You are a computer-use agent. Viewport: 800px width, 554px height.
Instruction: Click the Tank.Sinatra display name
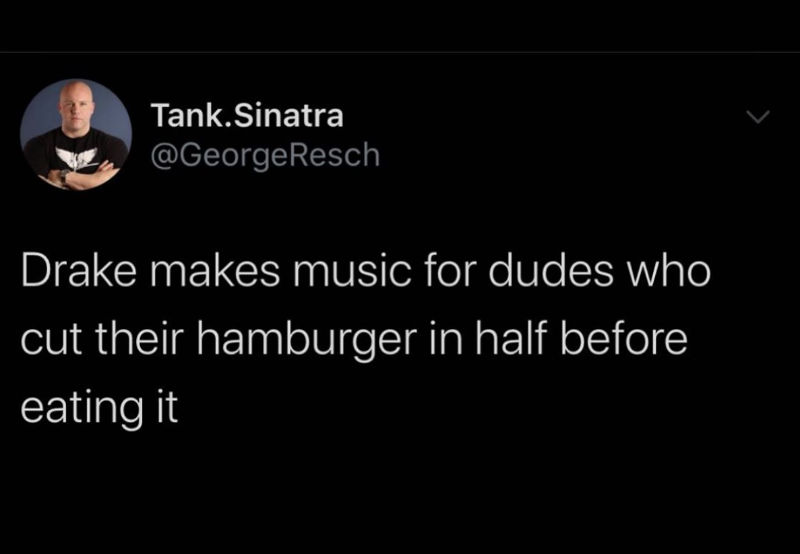247,116
